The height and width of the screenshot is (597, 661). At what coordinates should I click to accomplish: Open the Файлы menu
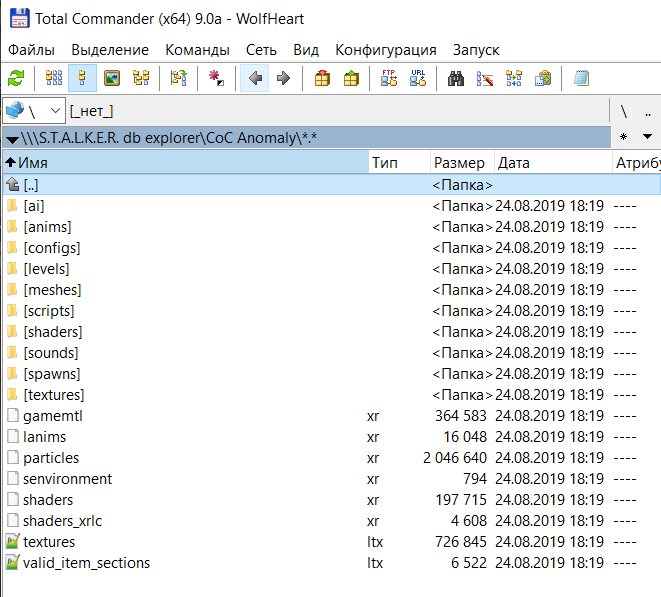coord(31,50)
